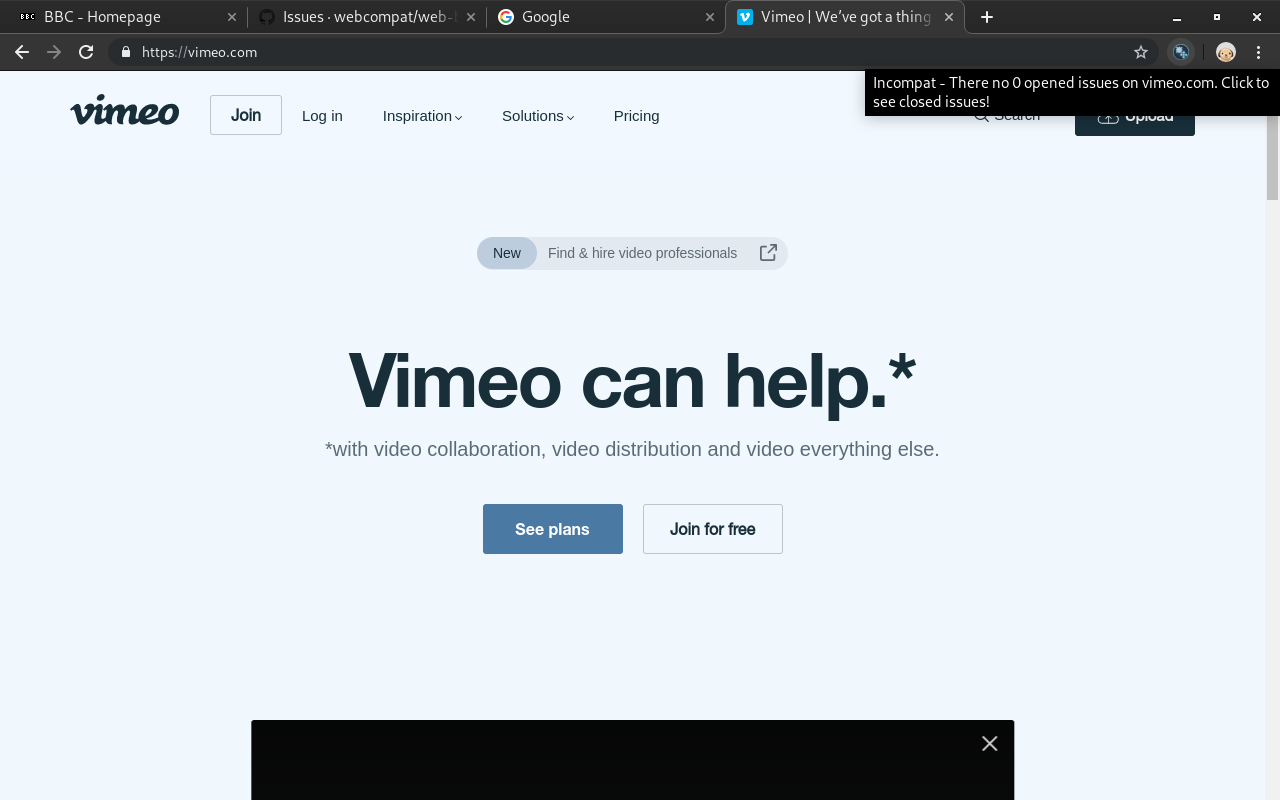Close the BBC - Homepage tab

click(x=232, y=17)
